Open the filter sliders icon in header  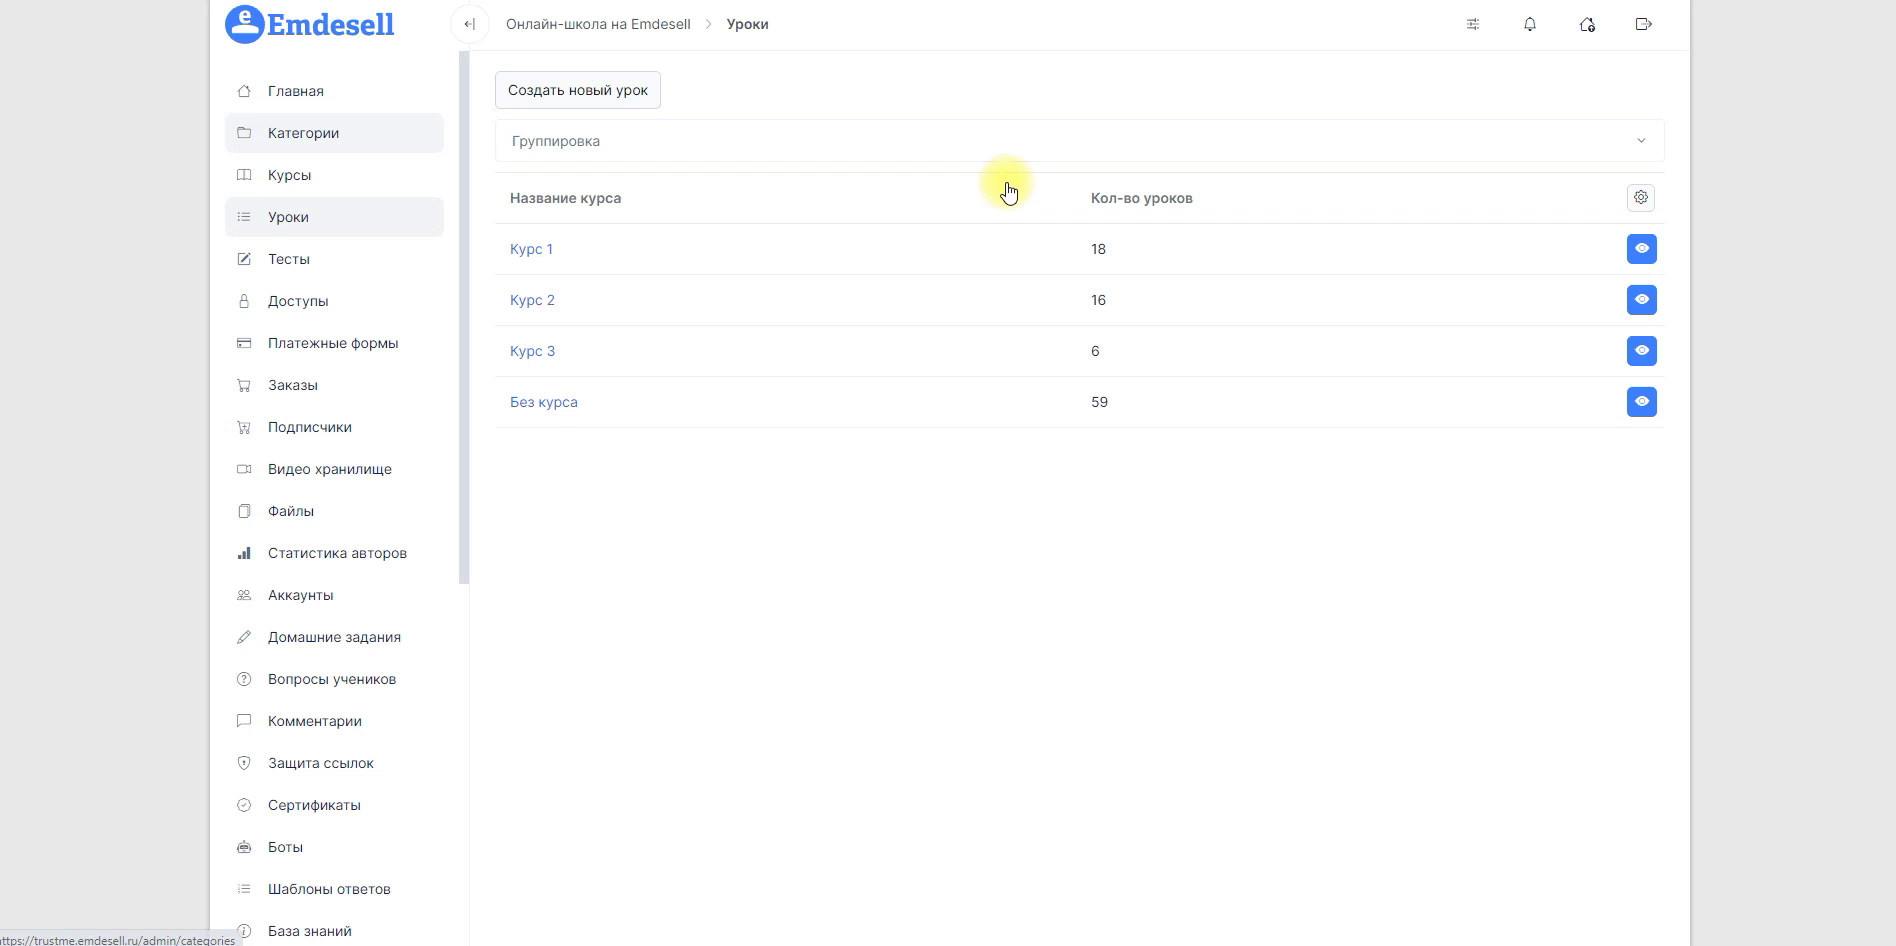1472,24
